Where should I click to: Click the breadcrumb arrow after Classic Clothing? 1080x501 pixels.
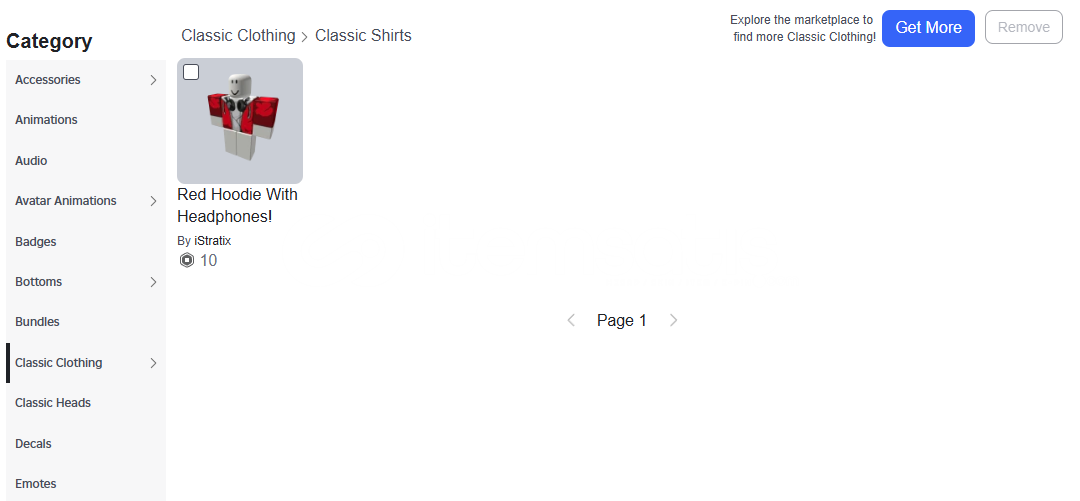[x=305, y=37]
